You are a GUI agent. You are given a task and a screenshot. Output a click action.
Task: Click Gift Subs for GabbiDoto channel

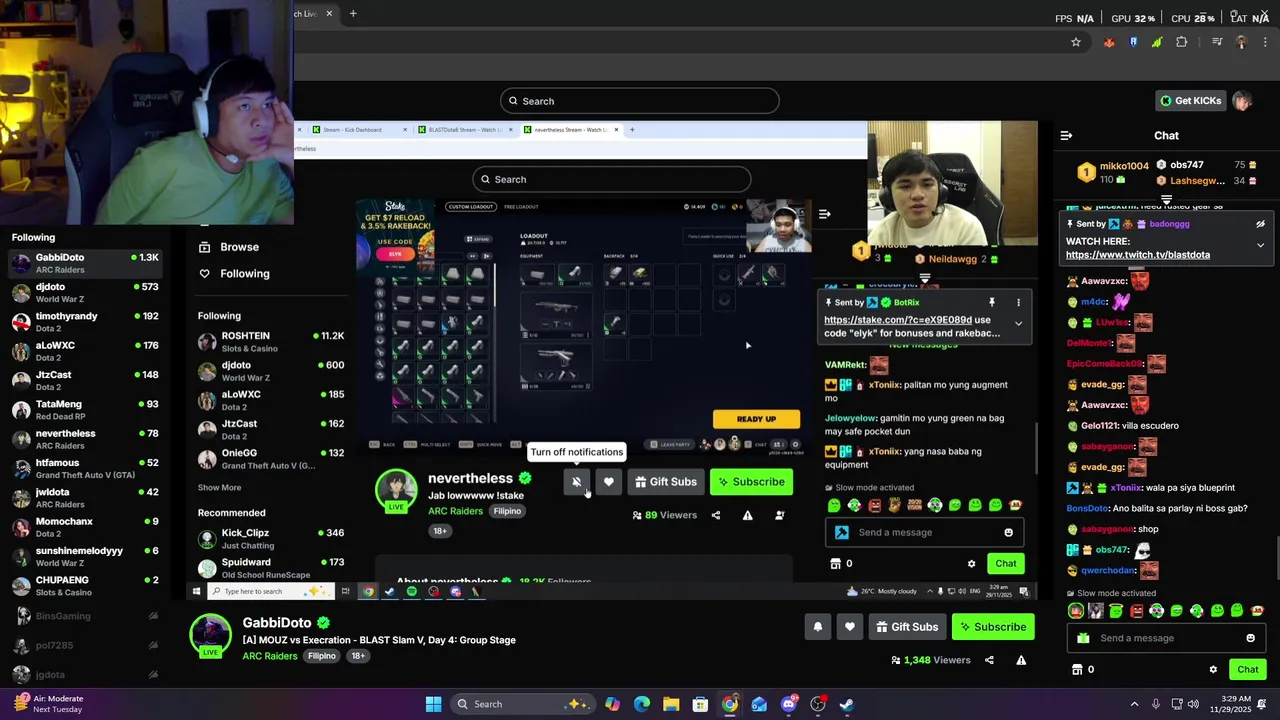coord(907,627)
